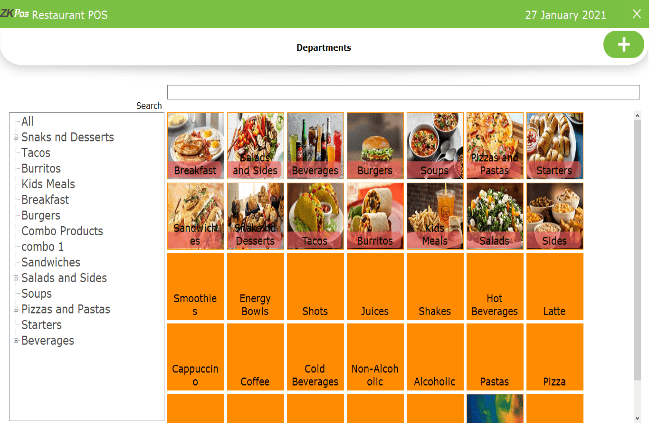This screenshot has width=649, height=429.
Task: Open the Latte tile
Action: (x=555, y=287)
